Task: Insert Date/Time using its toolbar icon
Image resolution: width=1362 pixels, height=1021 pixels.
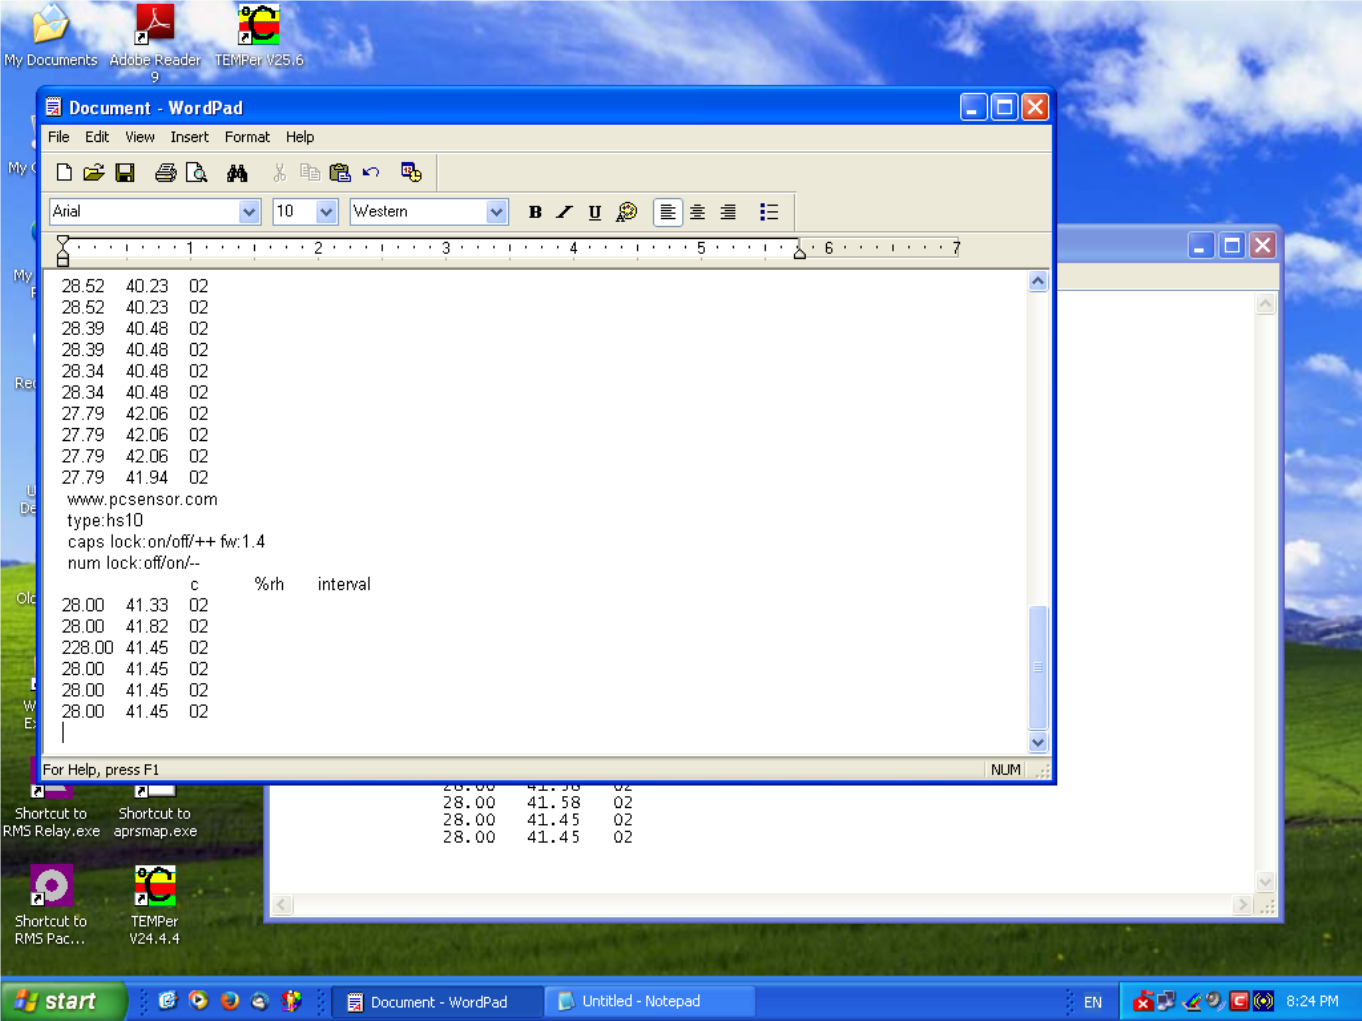Action: click(x=410, y=172)
